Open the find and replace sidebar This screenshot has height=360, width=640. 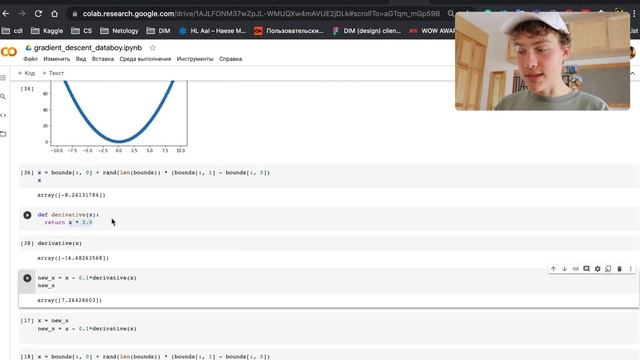pyautogui.click(x=3, y=97)
